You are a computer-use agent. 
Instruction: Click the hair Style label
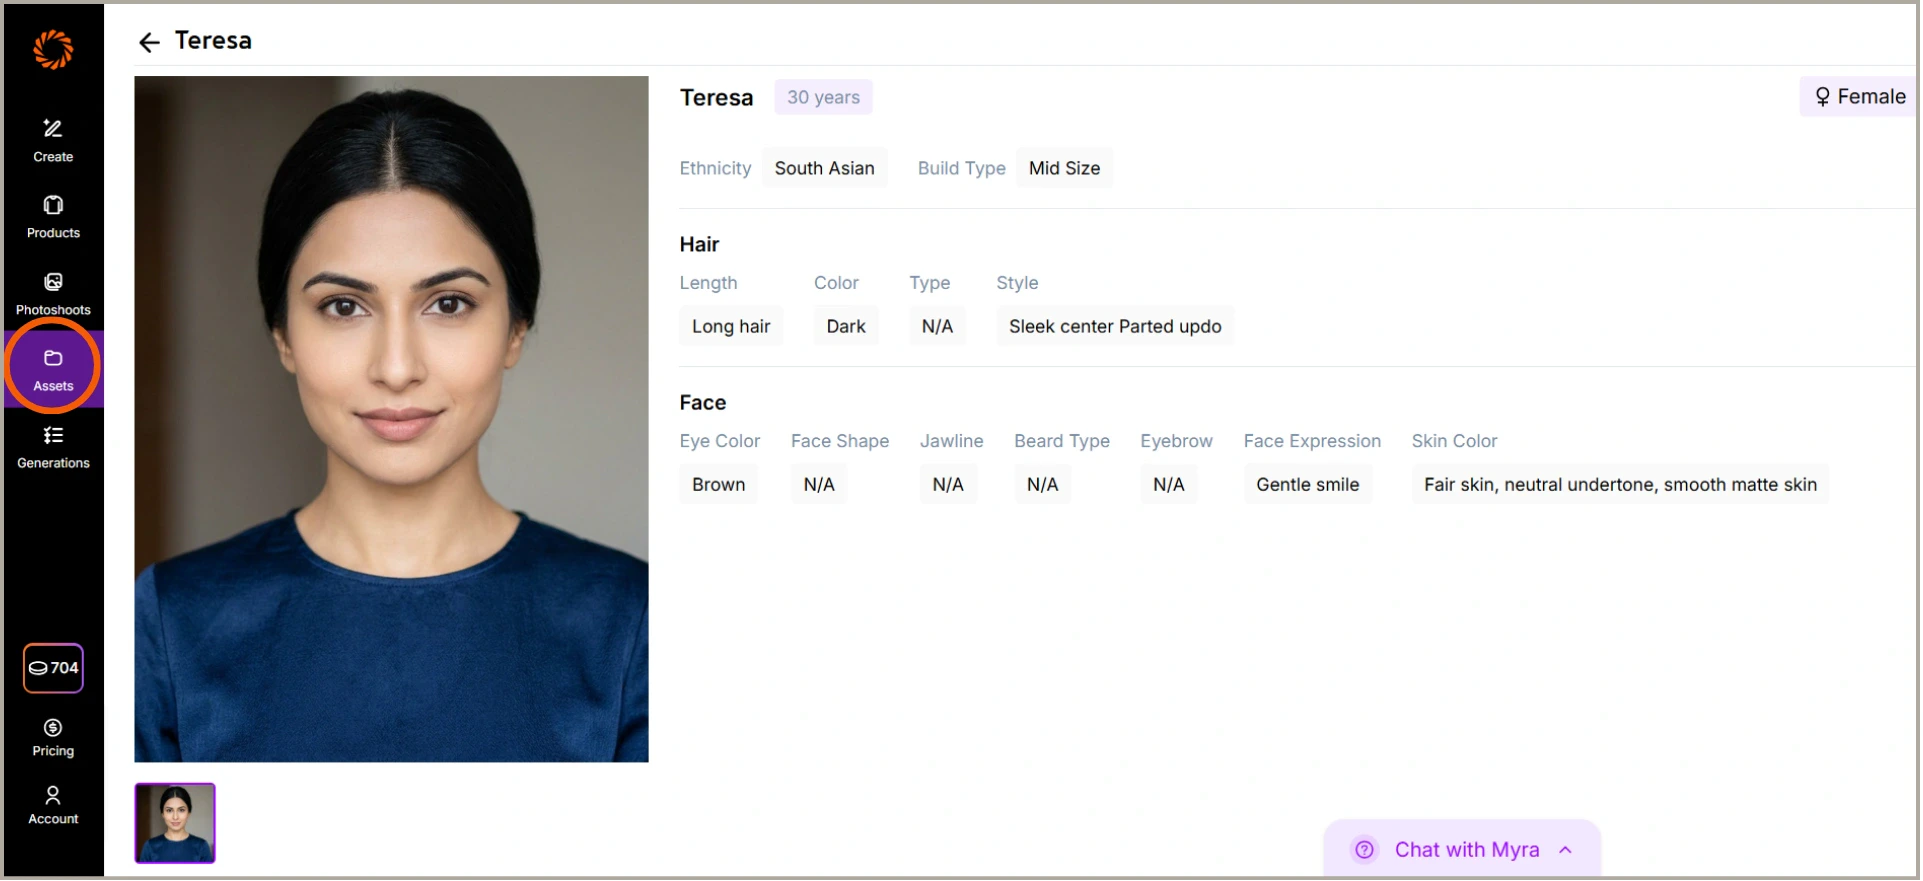(x=1017, y=283)
